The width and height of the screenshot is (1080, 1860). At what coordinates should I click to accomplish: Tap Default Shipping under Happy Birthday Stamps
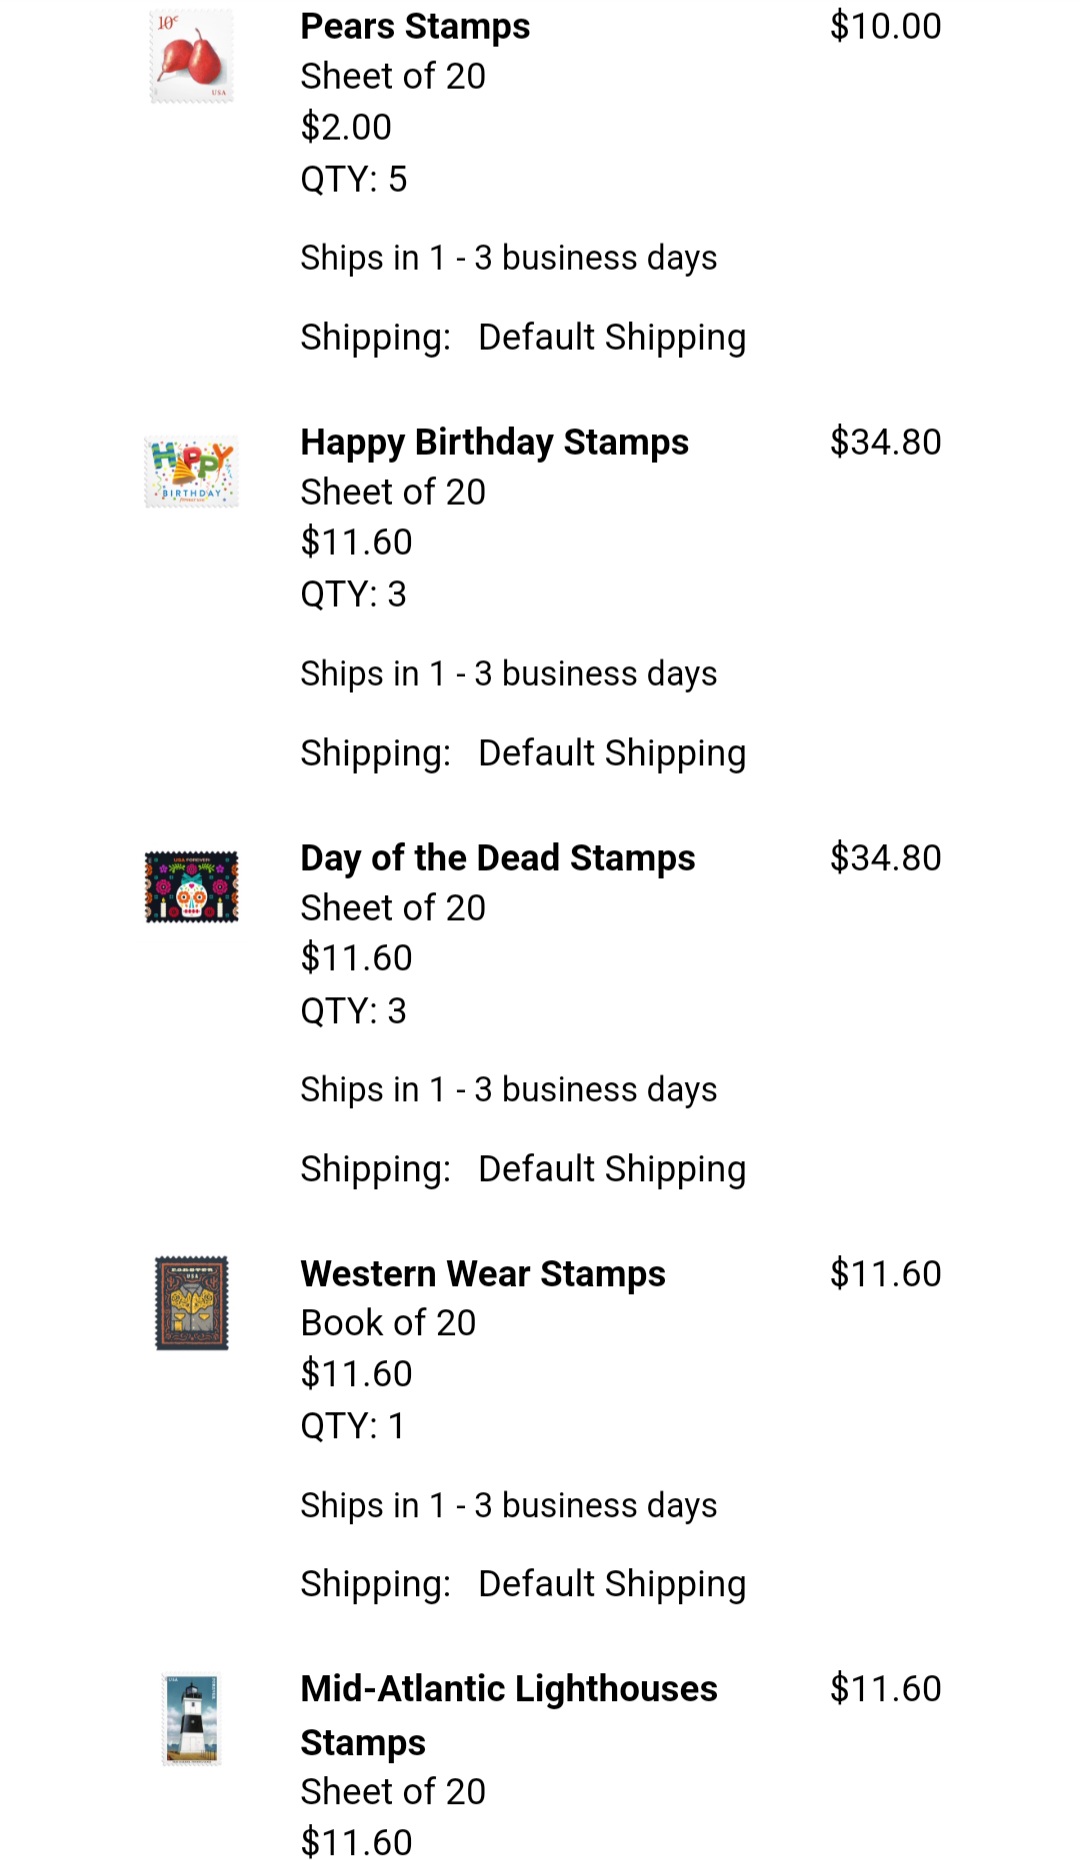(611, 754)
